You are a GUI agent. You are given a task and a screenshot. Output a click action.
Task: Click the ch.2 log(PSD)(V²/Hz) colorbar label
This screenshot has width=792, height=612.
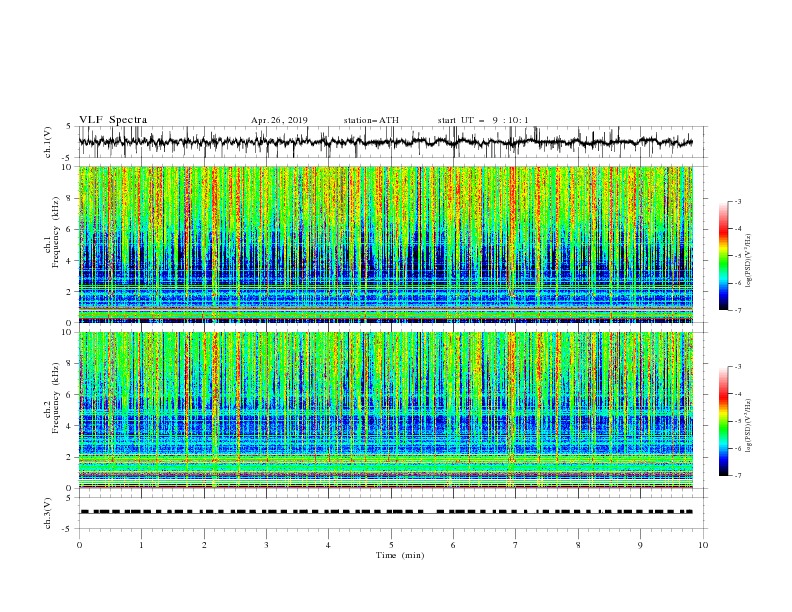point(748,425)
